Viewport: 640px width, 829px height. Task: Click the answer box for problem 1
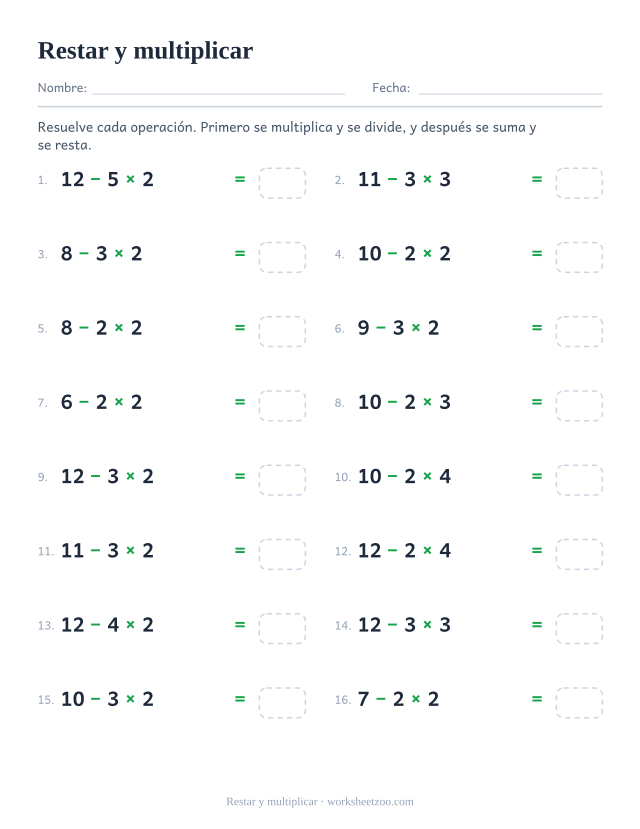pyautogui.click(x=282, y=183)
